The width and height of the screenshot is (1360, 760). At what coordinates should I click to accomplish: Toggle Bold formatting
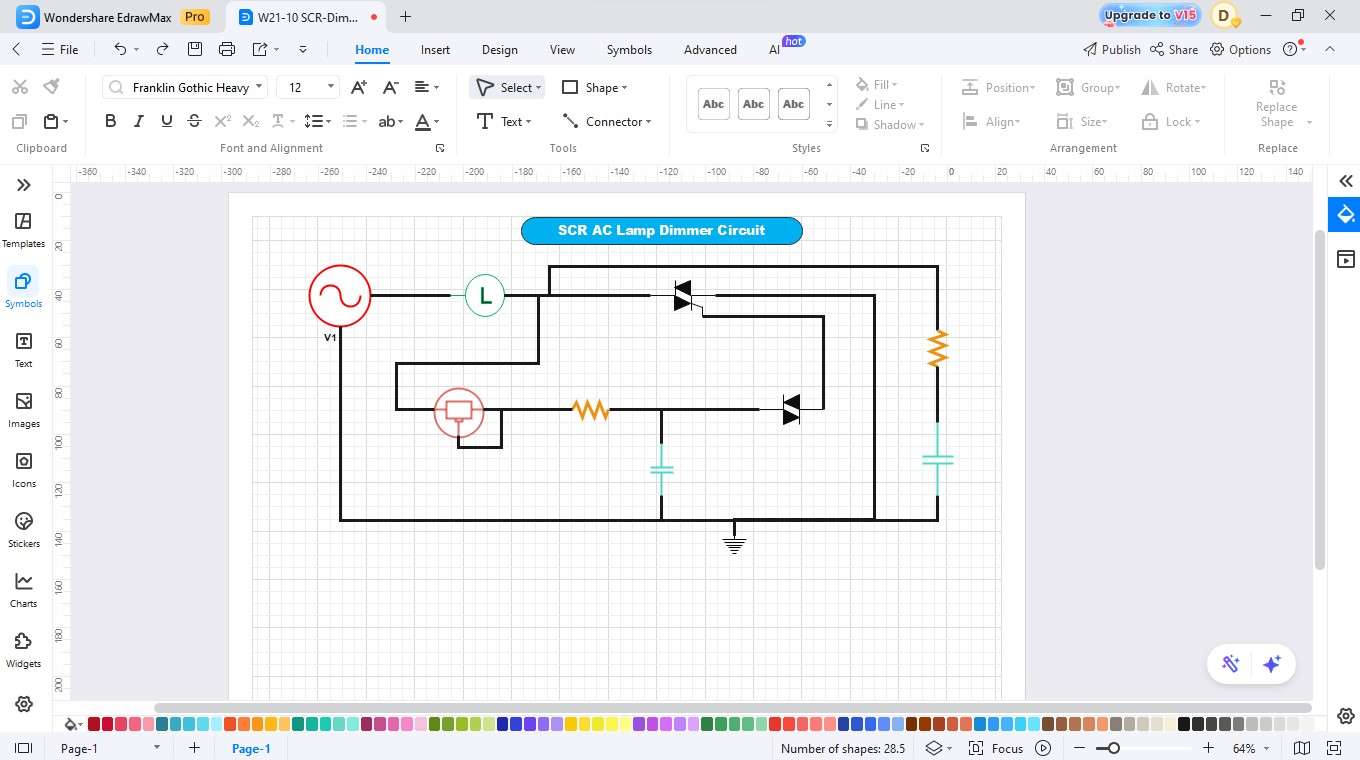click(x=111, y=122)
